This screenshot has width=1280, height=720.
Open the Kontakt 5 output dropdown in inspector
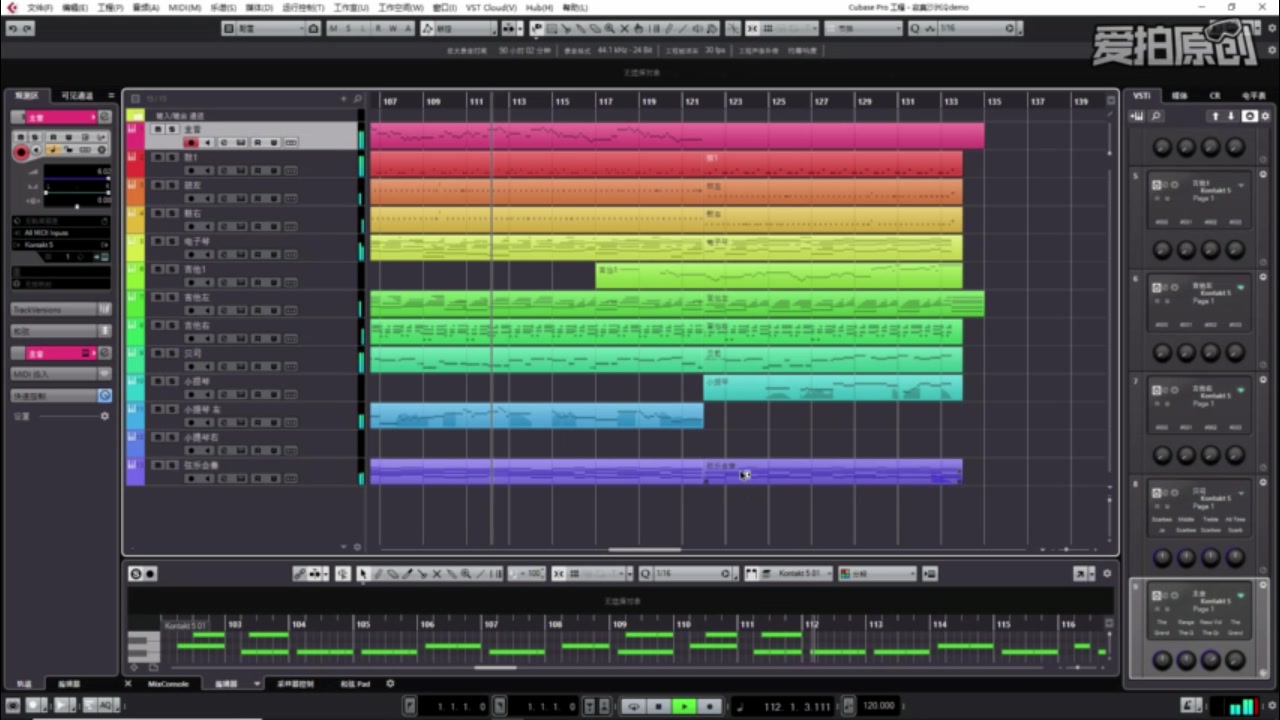[x=60, y=244]
